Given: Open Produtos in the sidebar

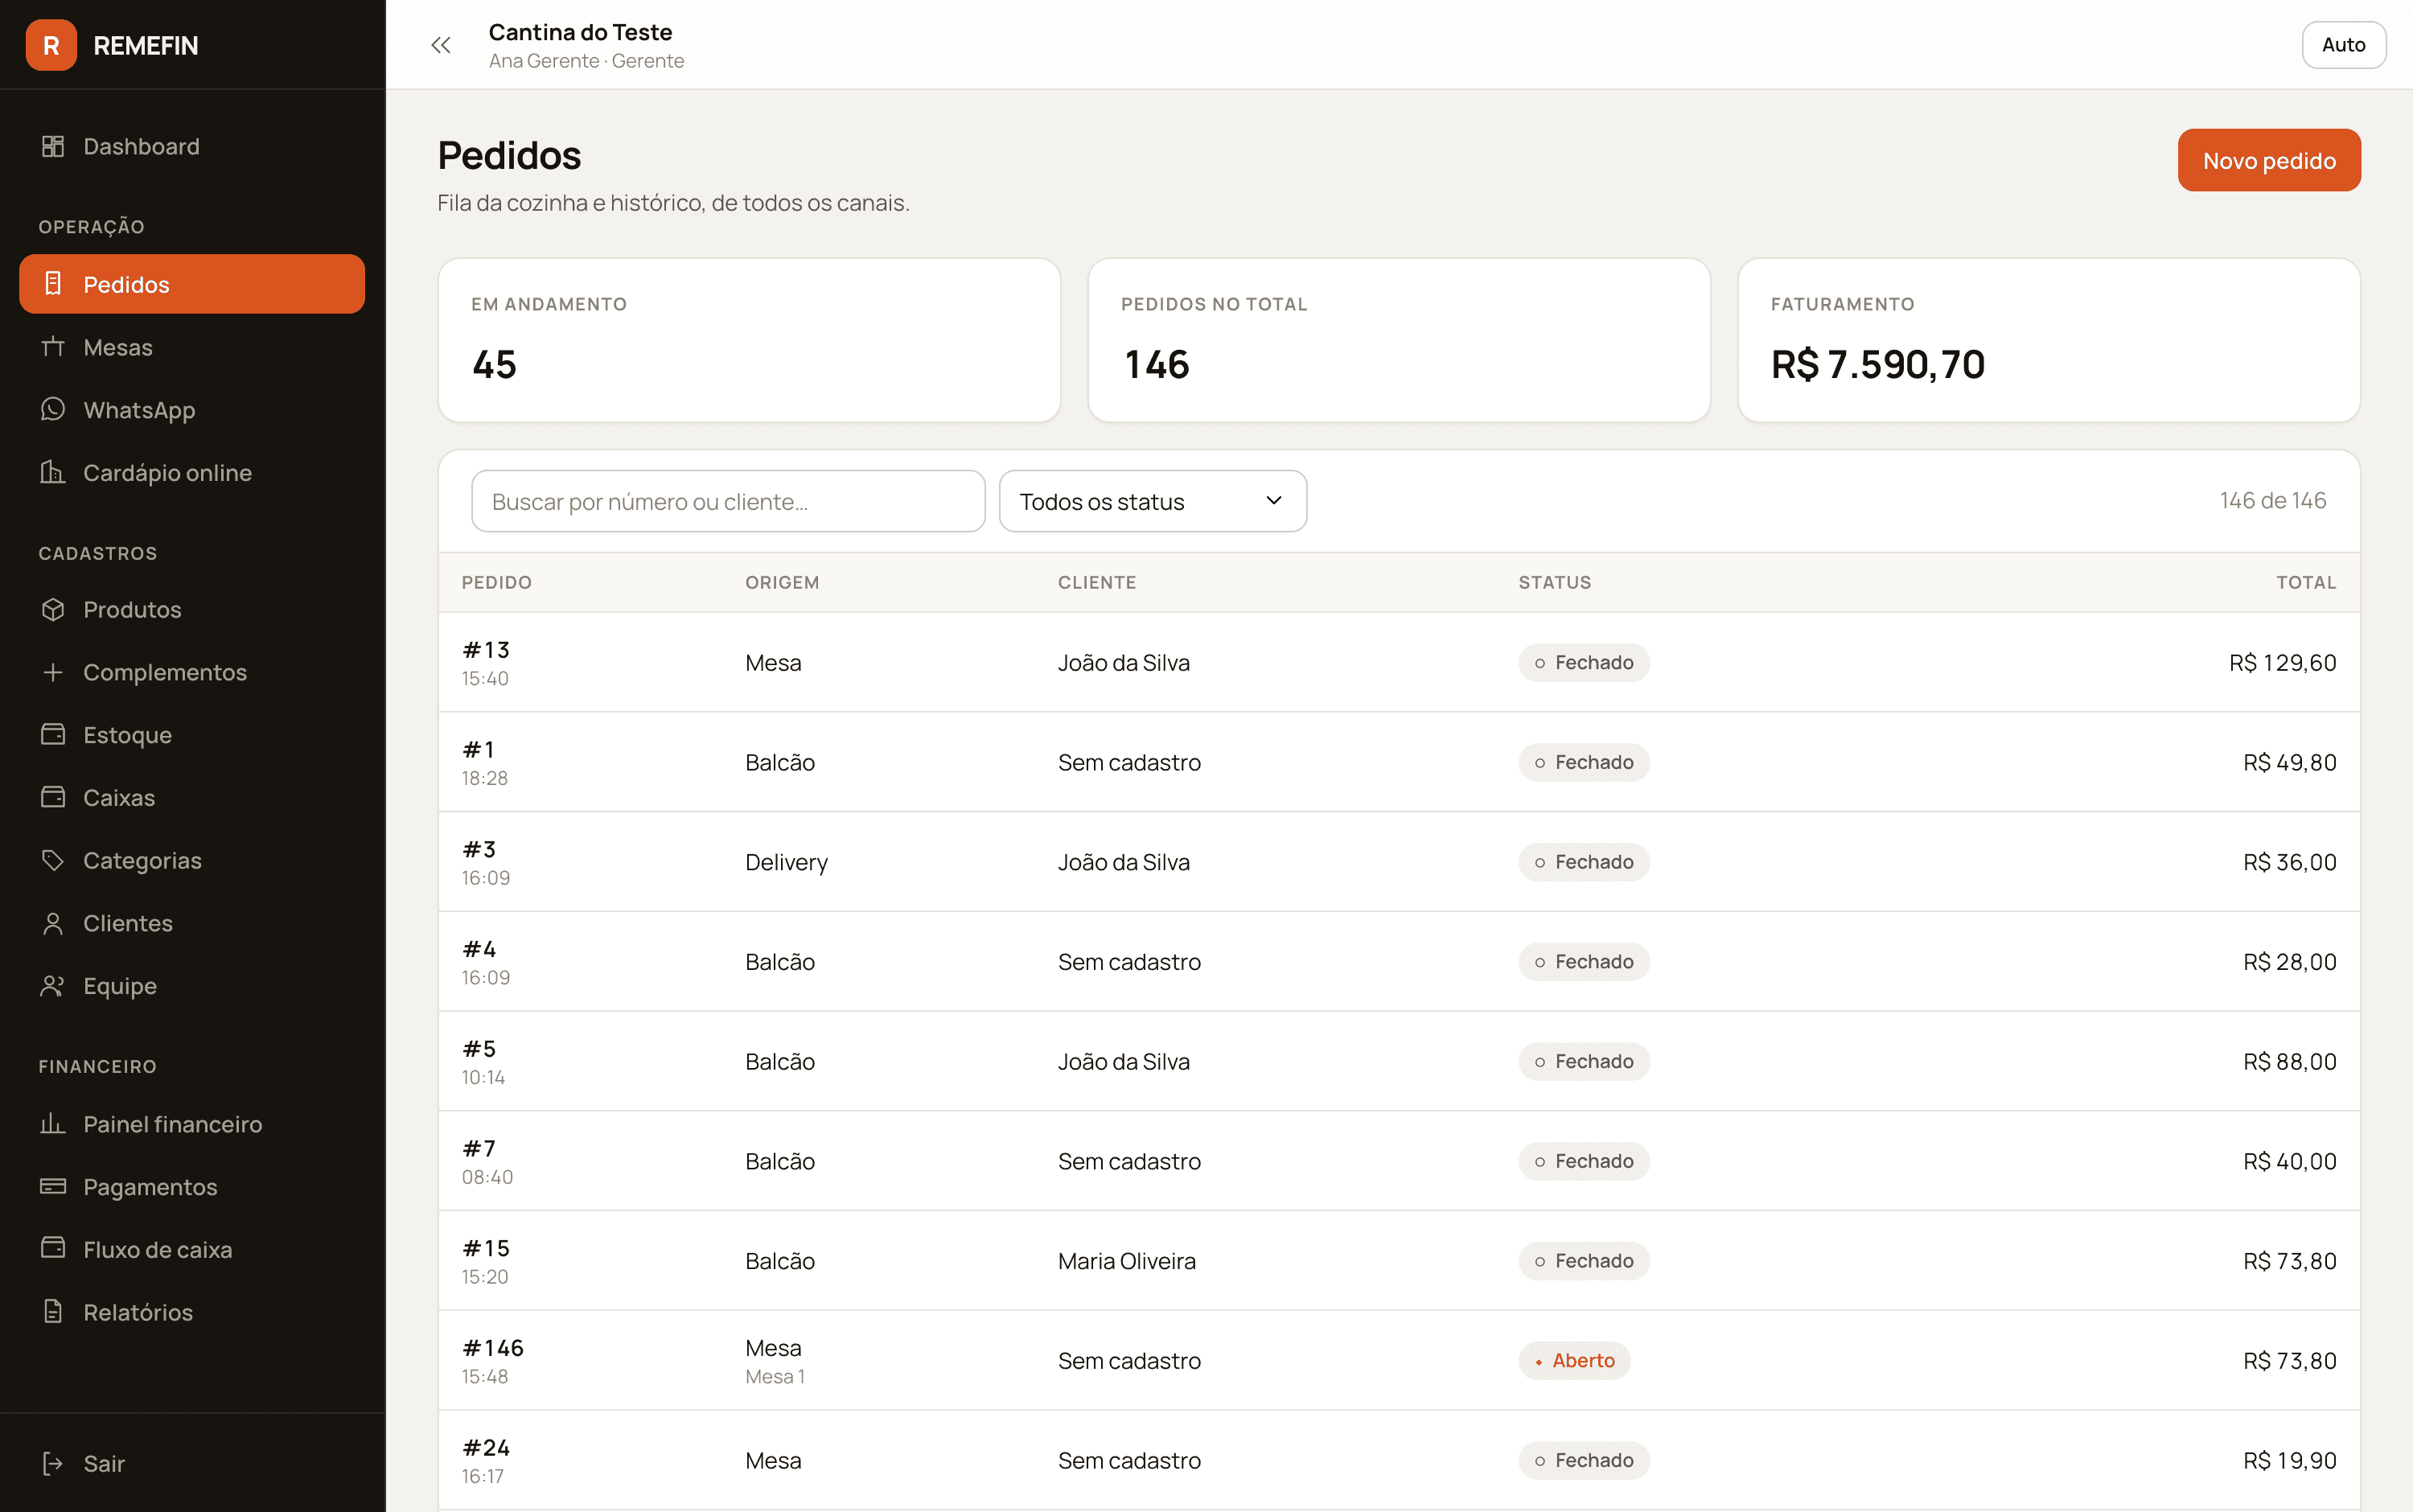Looking at the screenshot, I should tap(192, 609).
